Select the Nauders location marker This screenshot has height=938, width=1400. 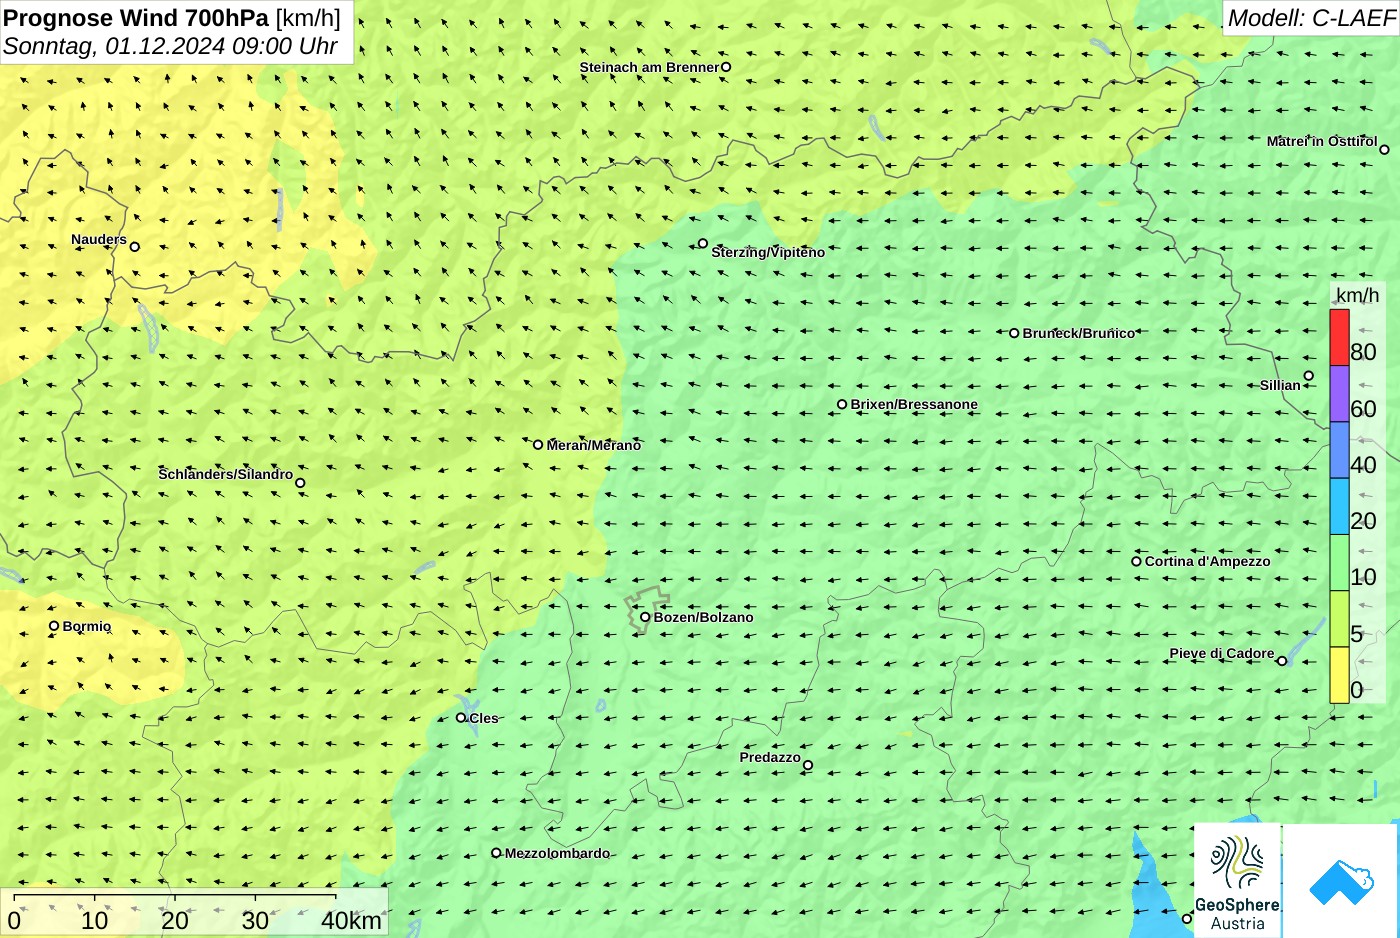pos(134,246)
